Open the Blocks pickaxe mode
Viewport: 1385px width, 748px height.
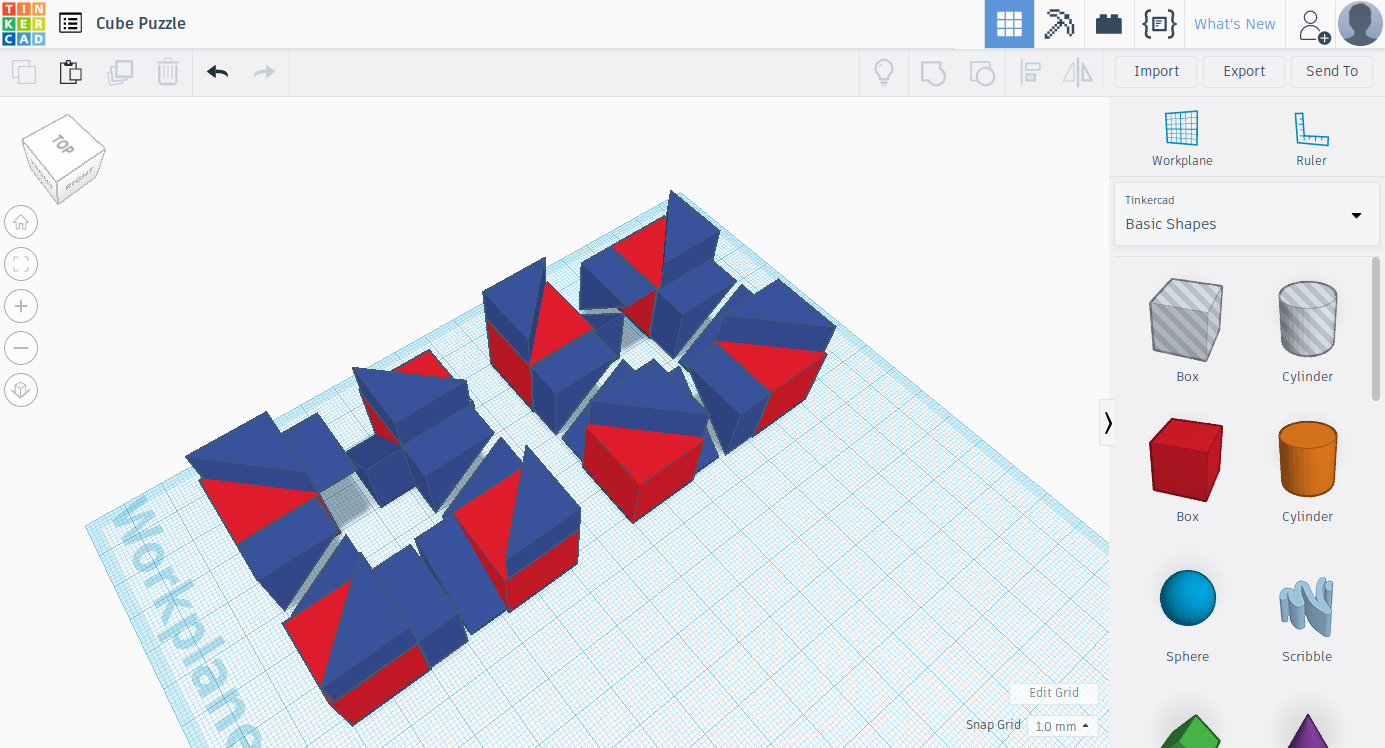(1059, 24)
